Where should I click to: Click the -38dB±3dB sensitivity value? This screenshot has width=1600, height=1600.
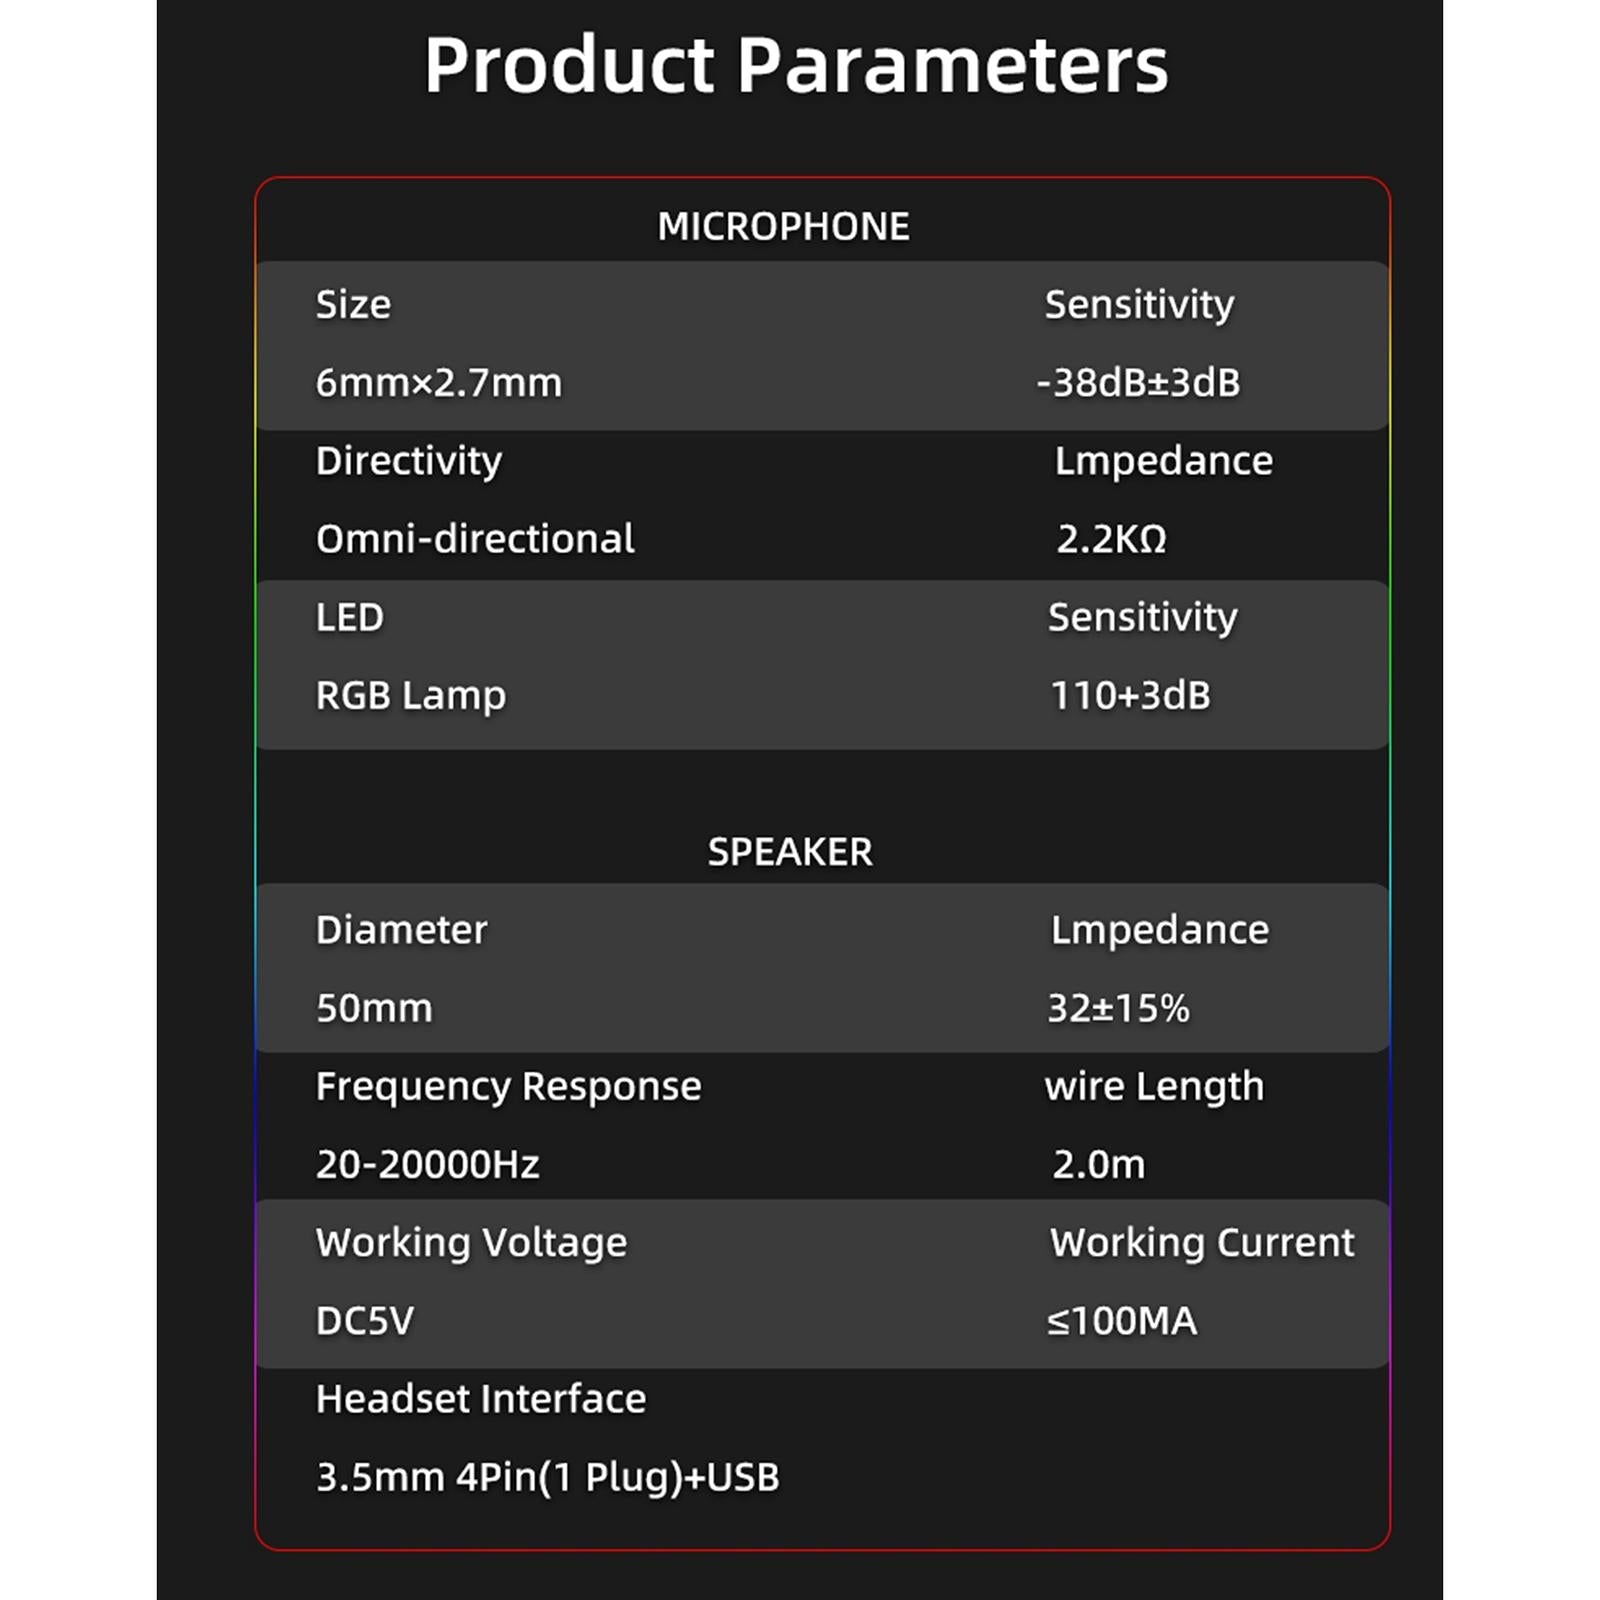coord(1138,382)
